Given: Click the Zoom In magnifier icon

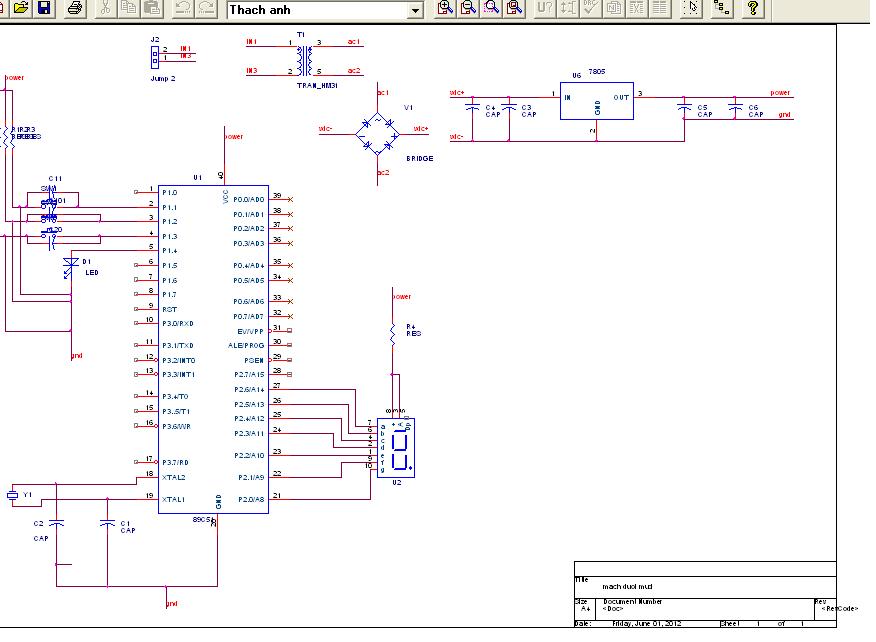Looking at the screenshot, I should pos(446,8).
